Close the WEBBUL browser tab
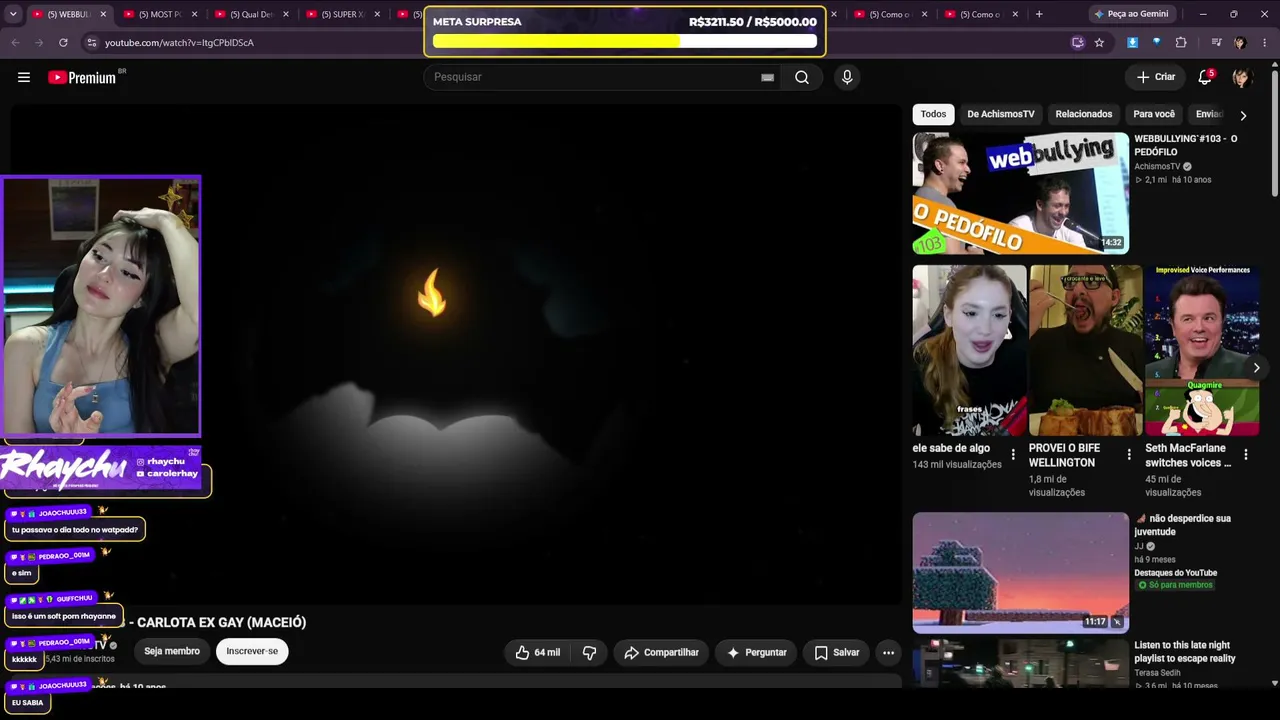1280x720 pixels. pos(103,14)
